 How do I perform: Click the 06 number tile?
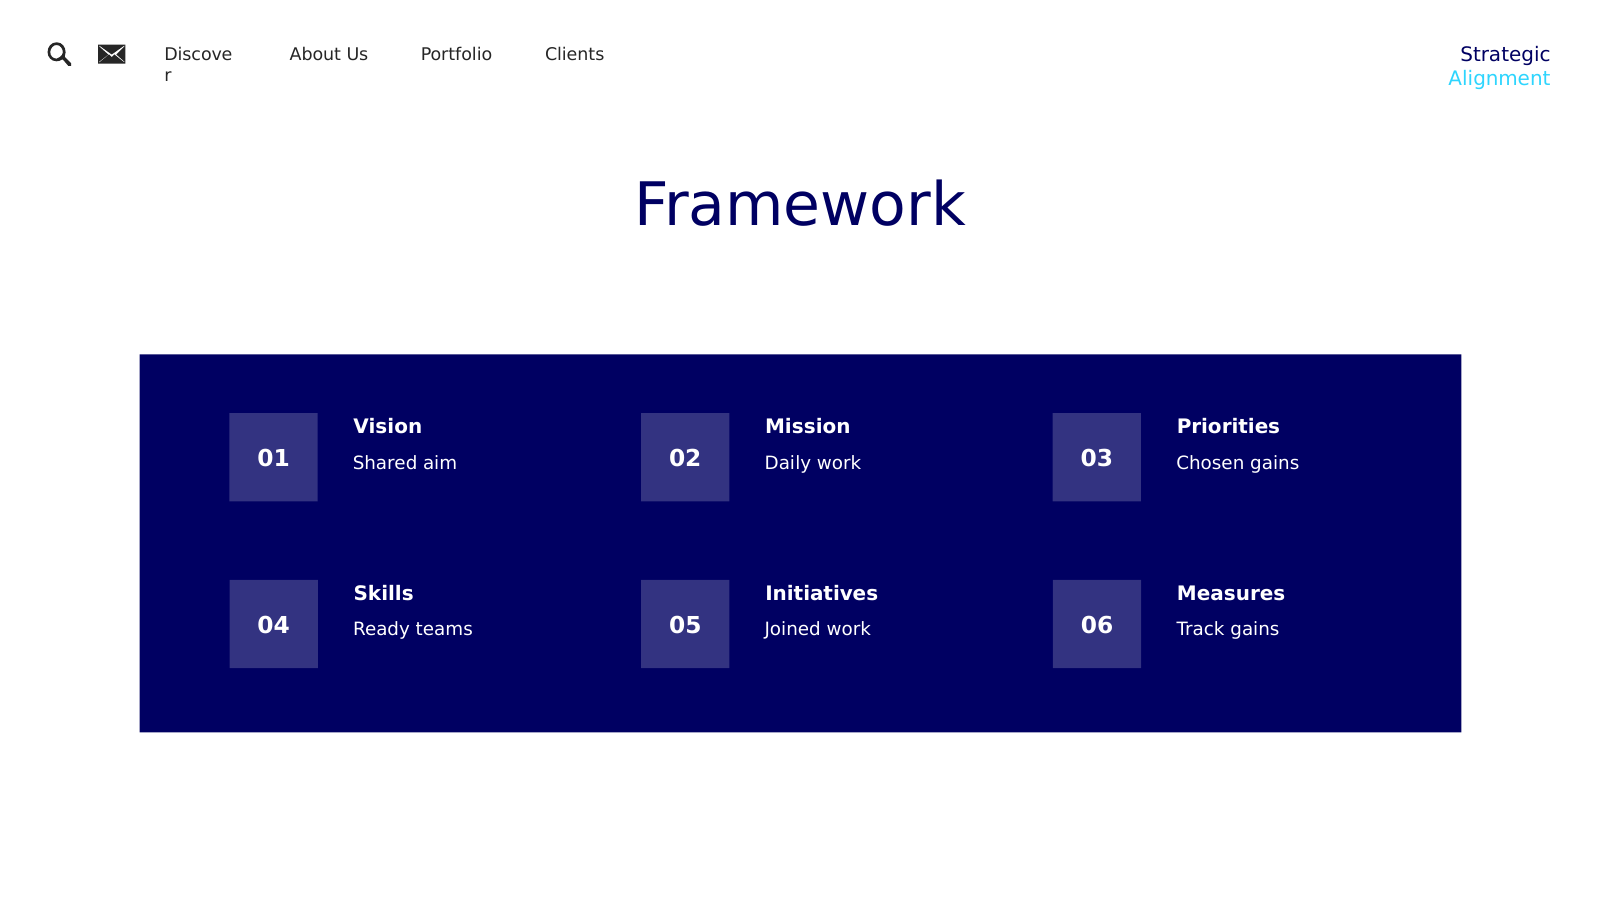(x=1097, y=624)
